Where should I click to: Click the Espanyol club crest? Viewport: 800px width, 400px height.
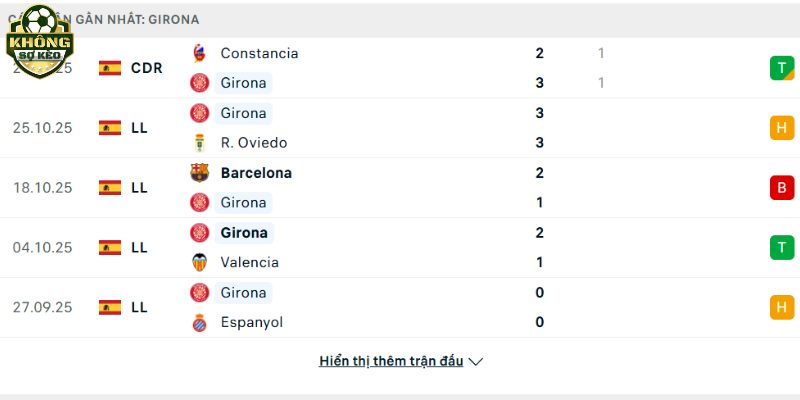click(200, 323)
